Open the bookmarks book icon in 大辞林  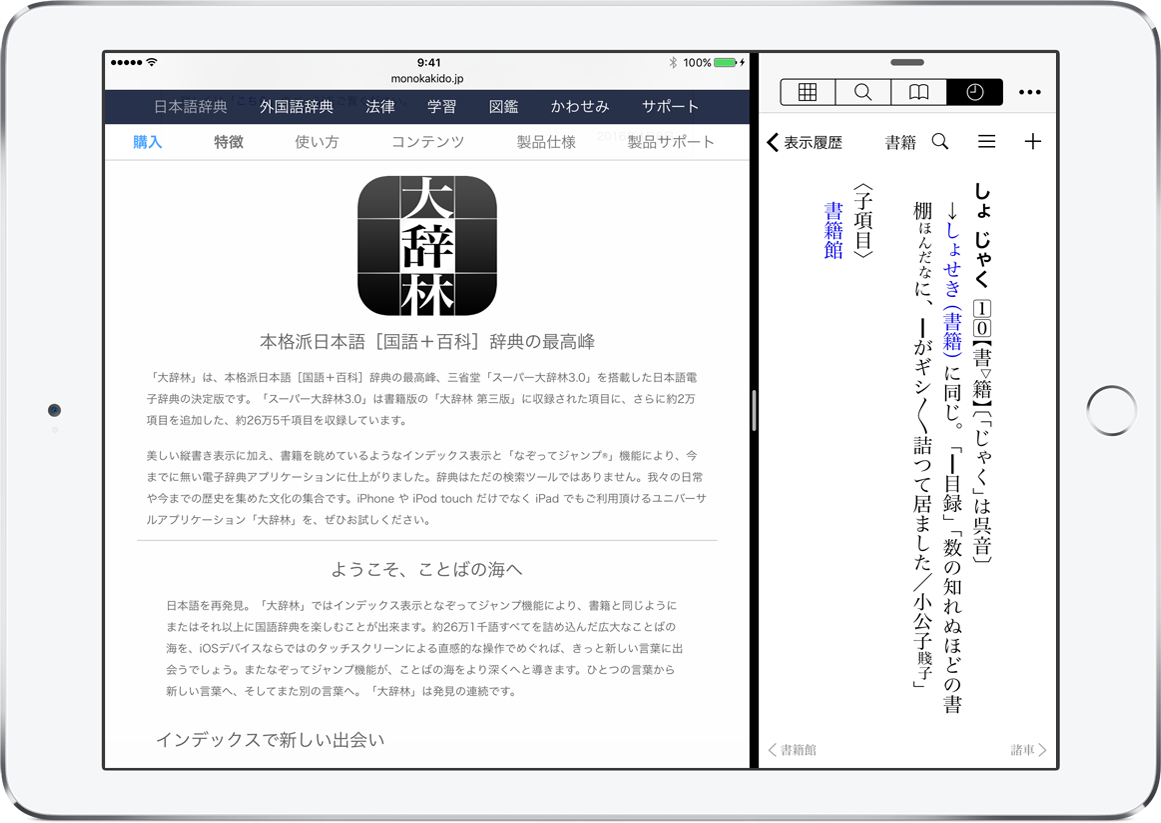pyautogui.click(x=917, y=91)
